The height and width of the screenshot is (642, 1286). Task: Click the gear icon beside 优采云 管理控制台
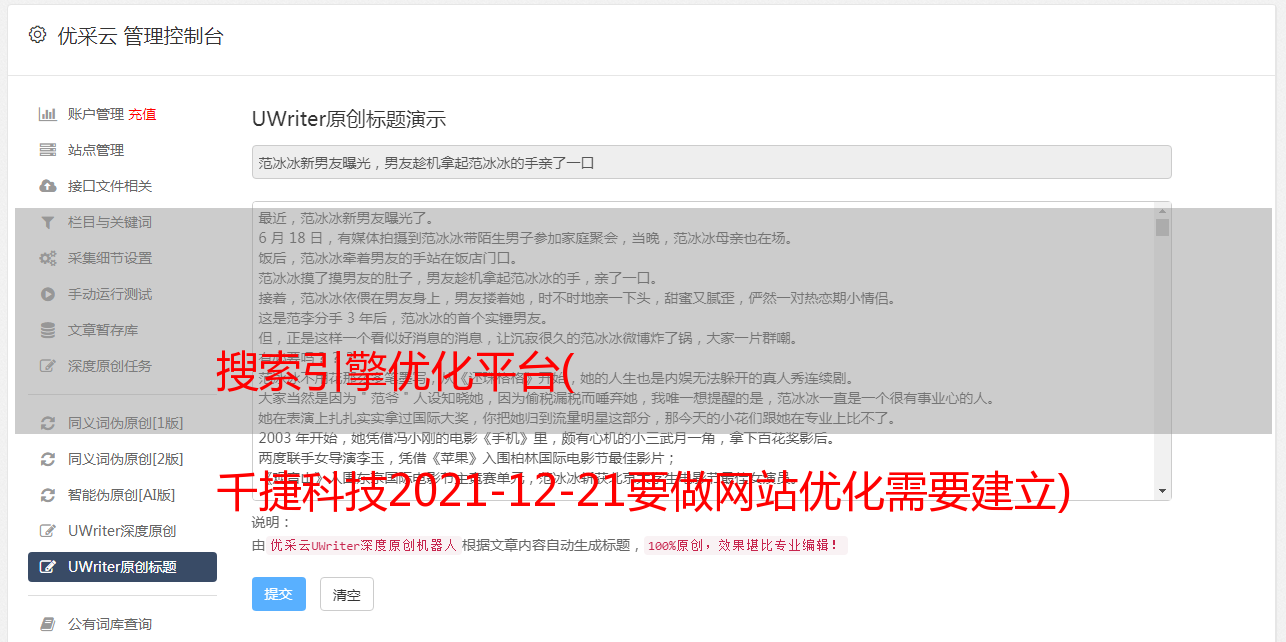[37, 35]
